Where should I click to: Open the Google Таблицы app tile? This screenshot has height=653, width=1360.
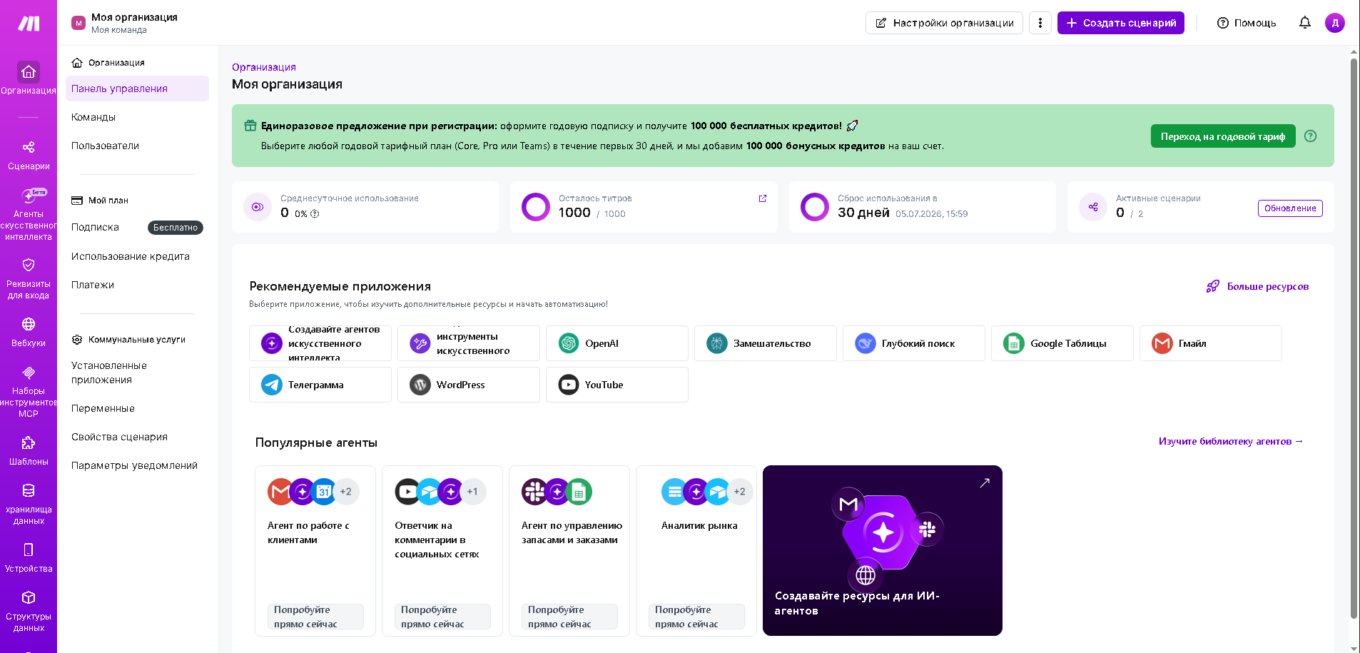tap(1062, 343)
